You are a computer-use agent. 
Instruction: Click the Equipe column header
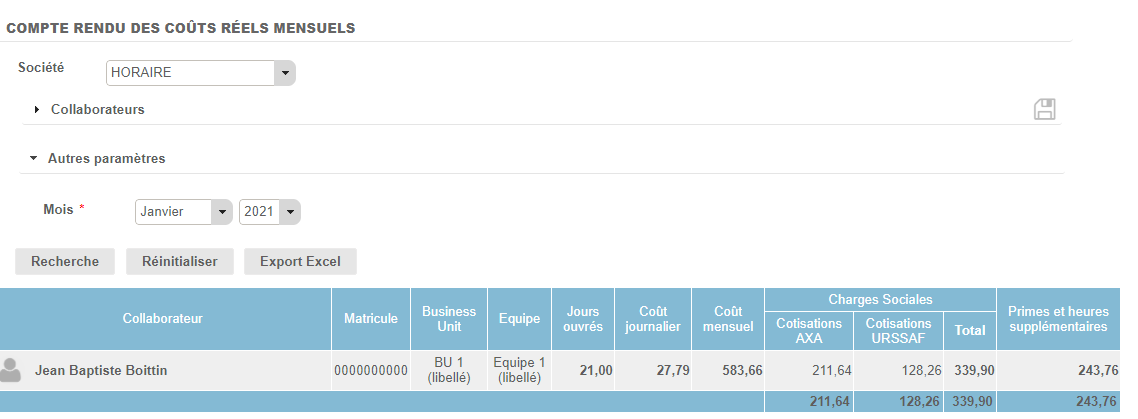click(x=520, y=319)
